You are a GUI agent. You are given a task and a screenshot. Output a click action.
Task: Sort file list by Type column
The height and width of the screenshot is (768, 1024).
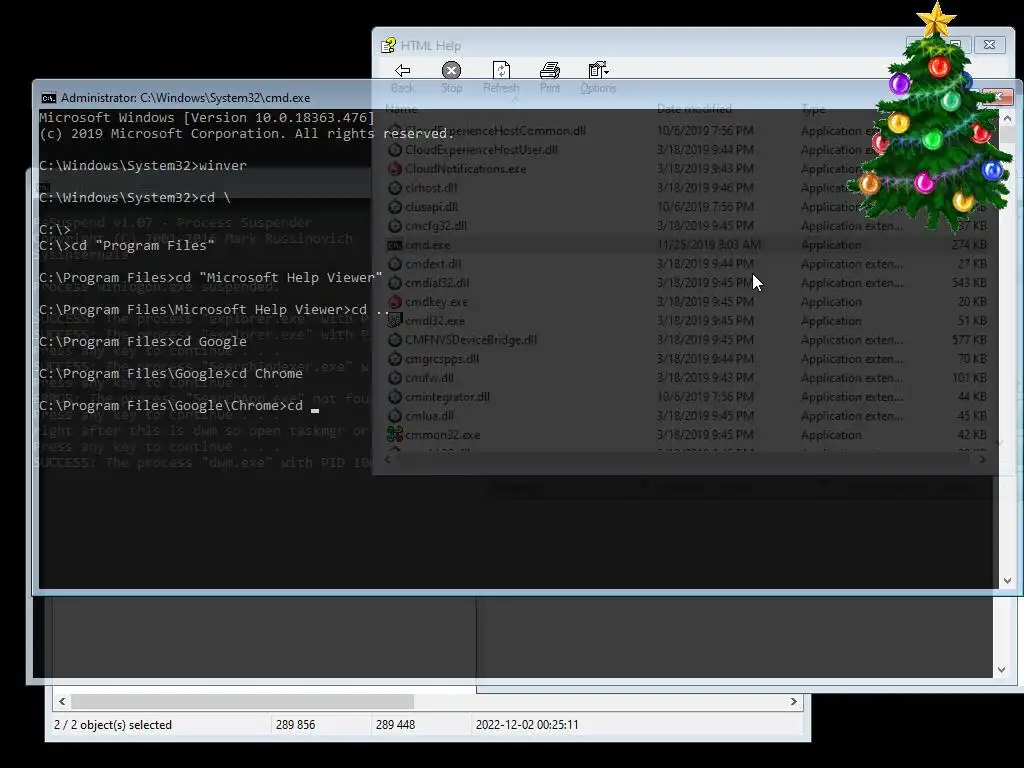pyautogui.click(x=813, y=108)
